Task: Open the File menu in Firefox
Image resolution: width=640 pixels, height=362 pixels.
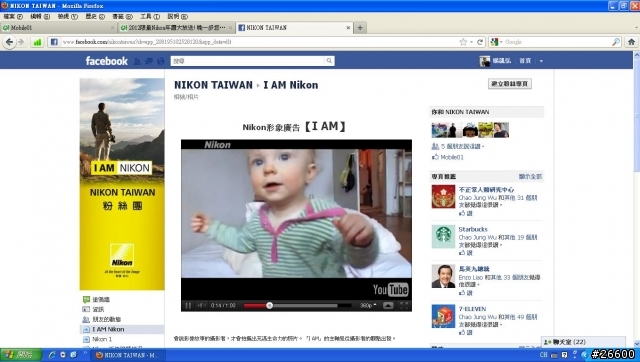Action: pyautogui.click(x=13, y=17)
